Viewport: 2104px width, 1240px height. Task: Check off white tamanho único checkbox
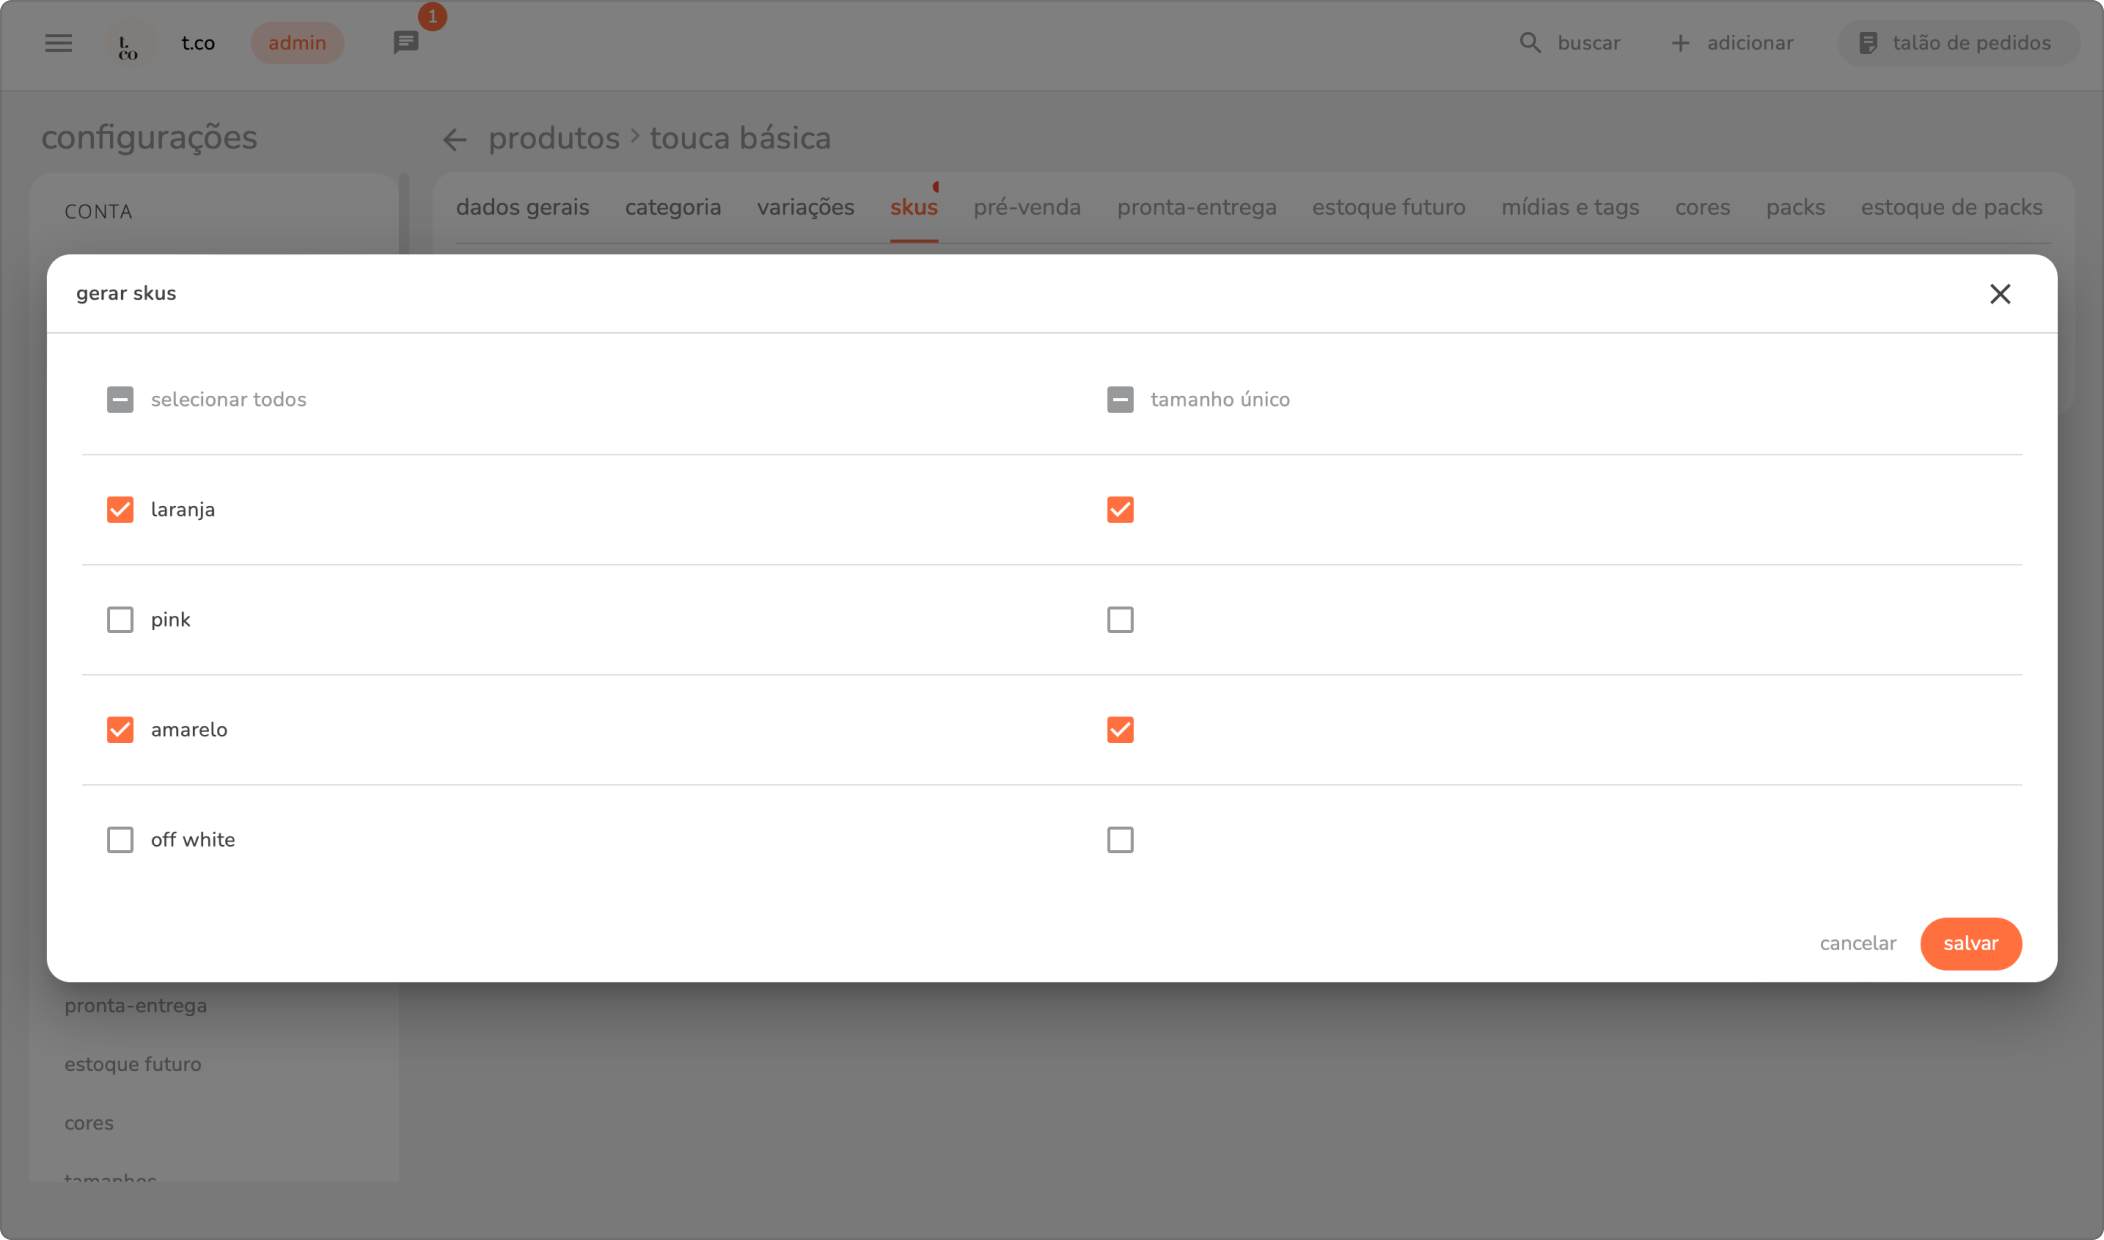click(1120, 840)
